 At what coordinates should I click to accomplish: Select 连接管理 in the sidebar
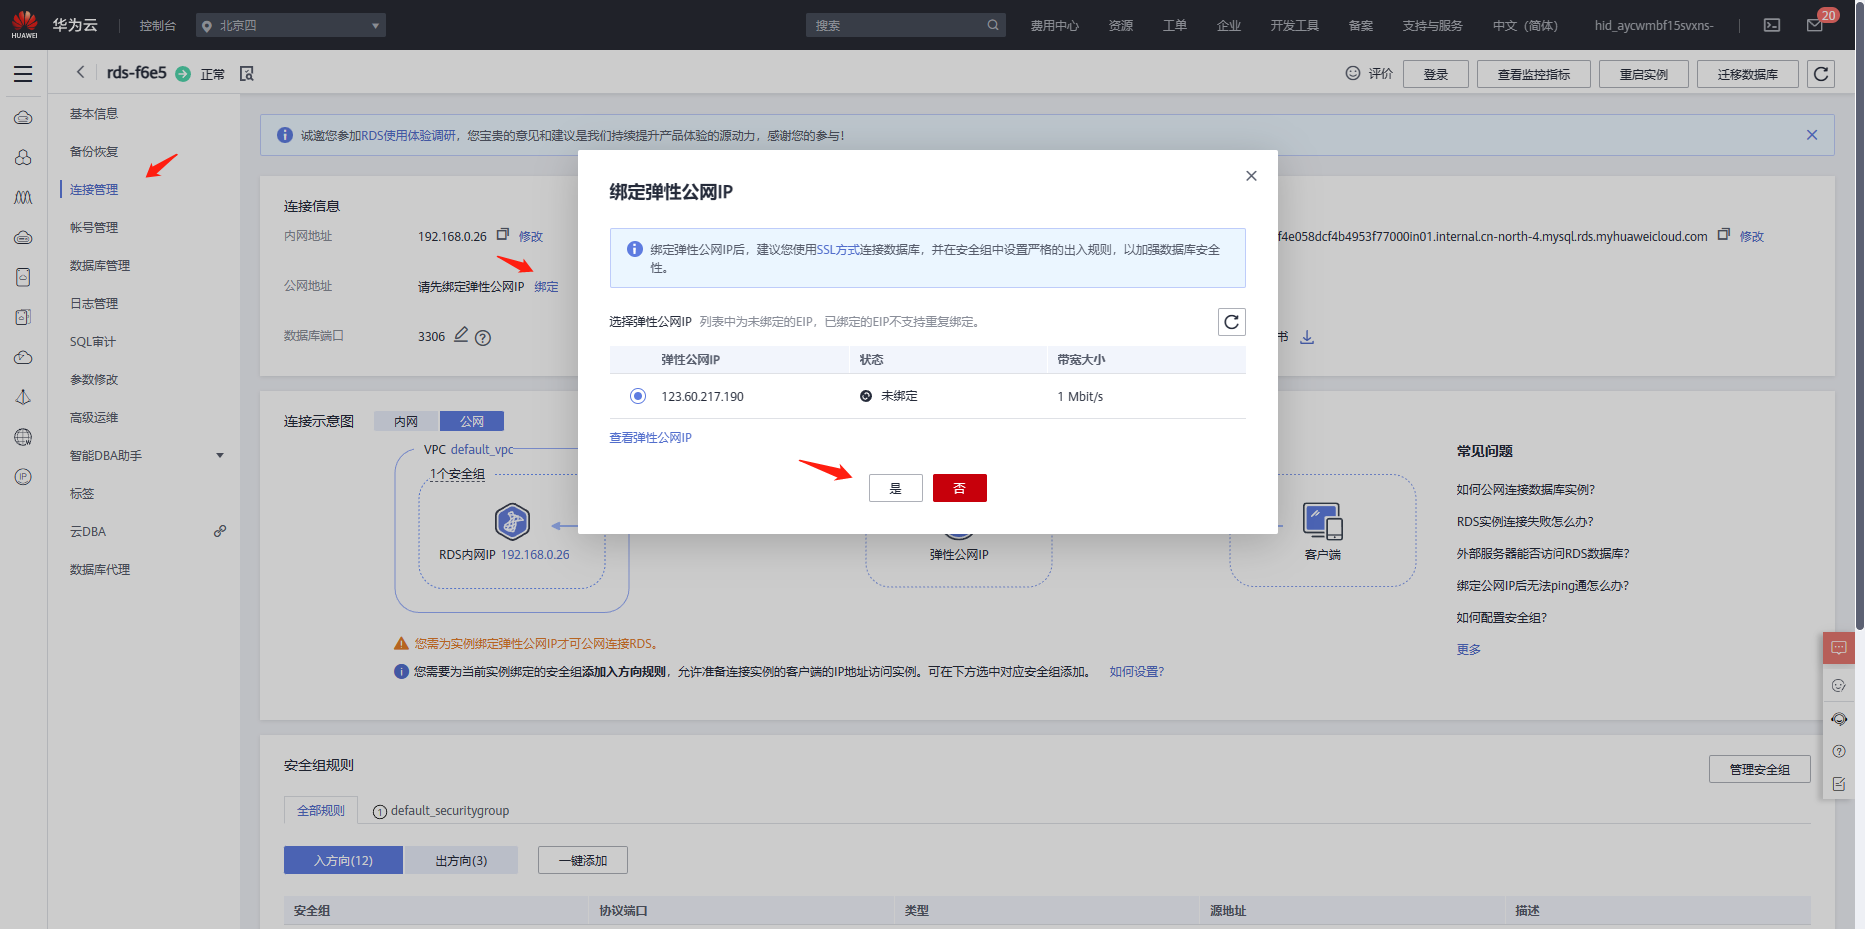tap(94, 190)
